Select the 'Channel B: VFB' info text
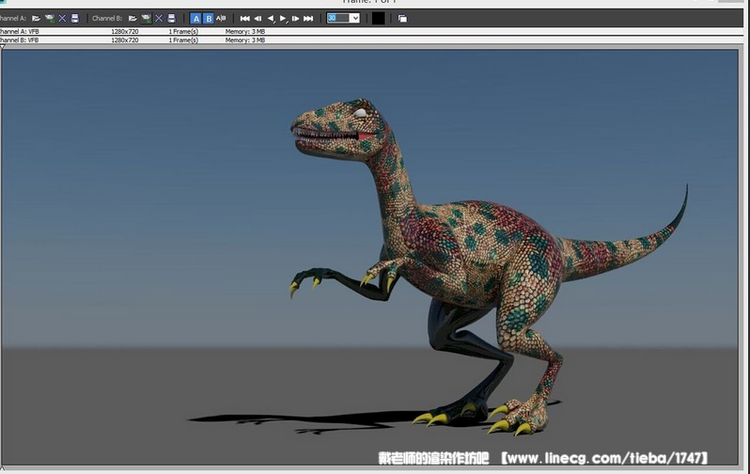The height and width of the screenshot is (474, 750). (20, 40)
